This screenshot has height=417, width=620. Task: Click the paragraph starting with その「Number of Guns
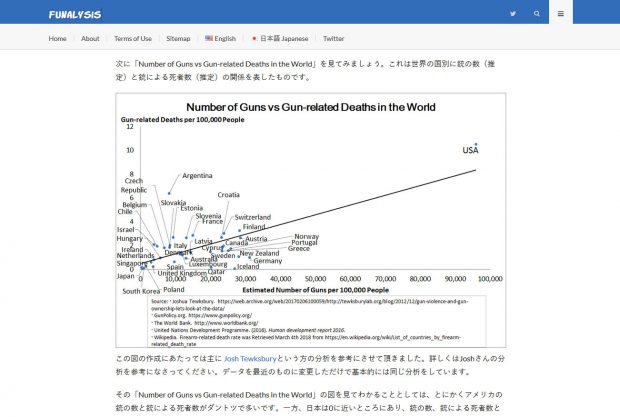click(x=309, y=401)
